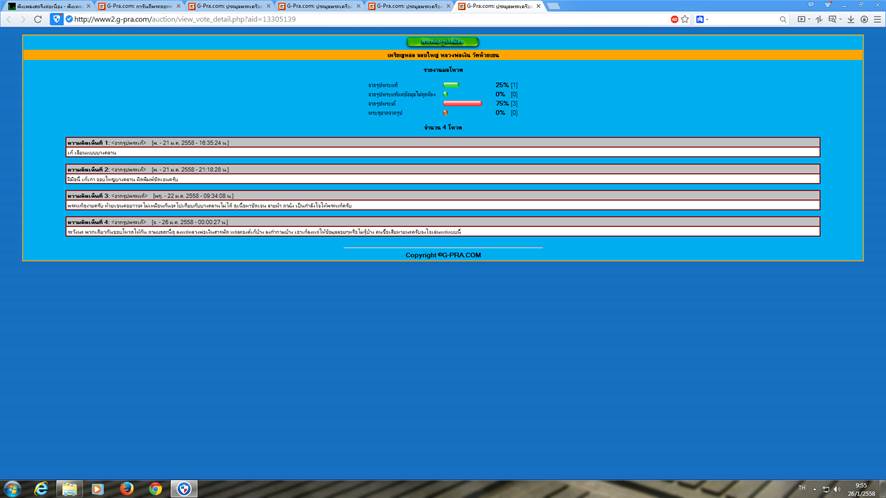Click the red adblock extension icon
Image resolution: width=886 pixels, height=498 pixels.
click(x=674, y=19)
